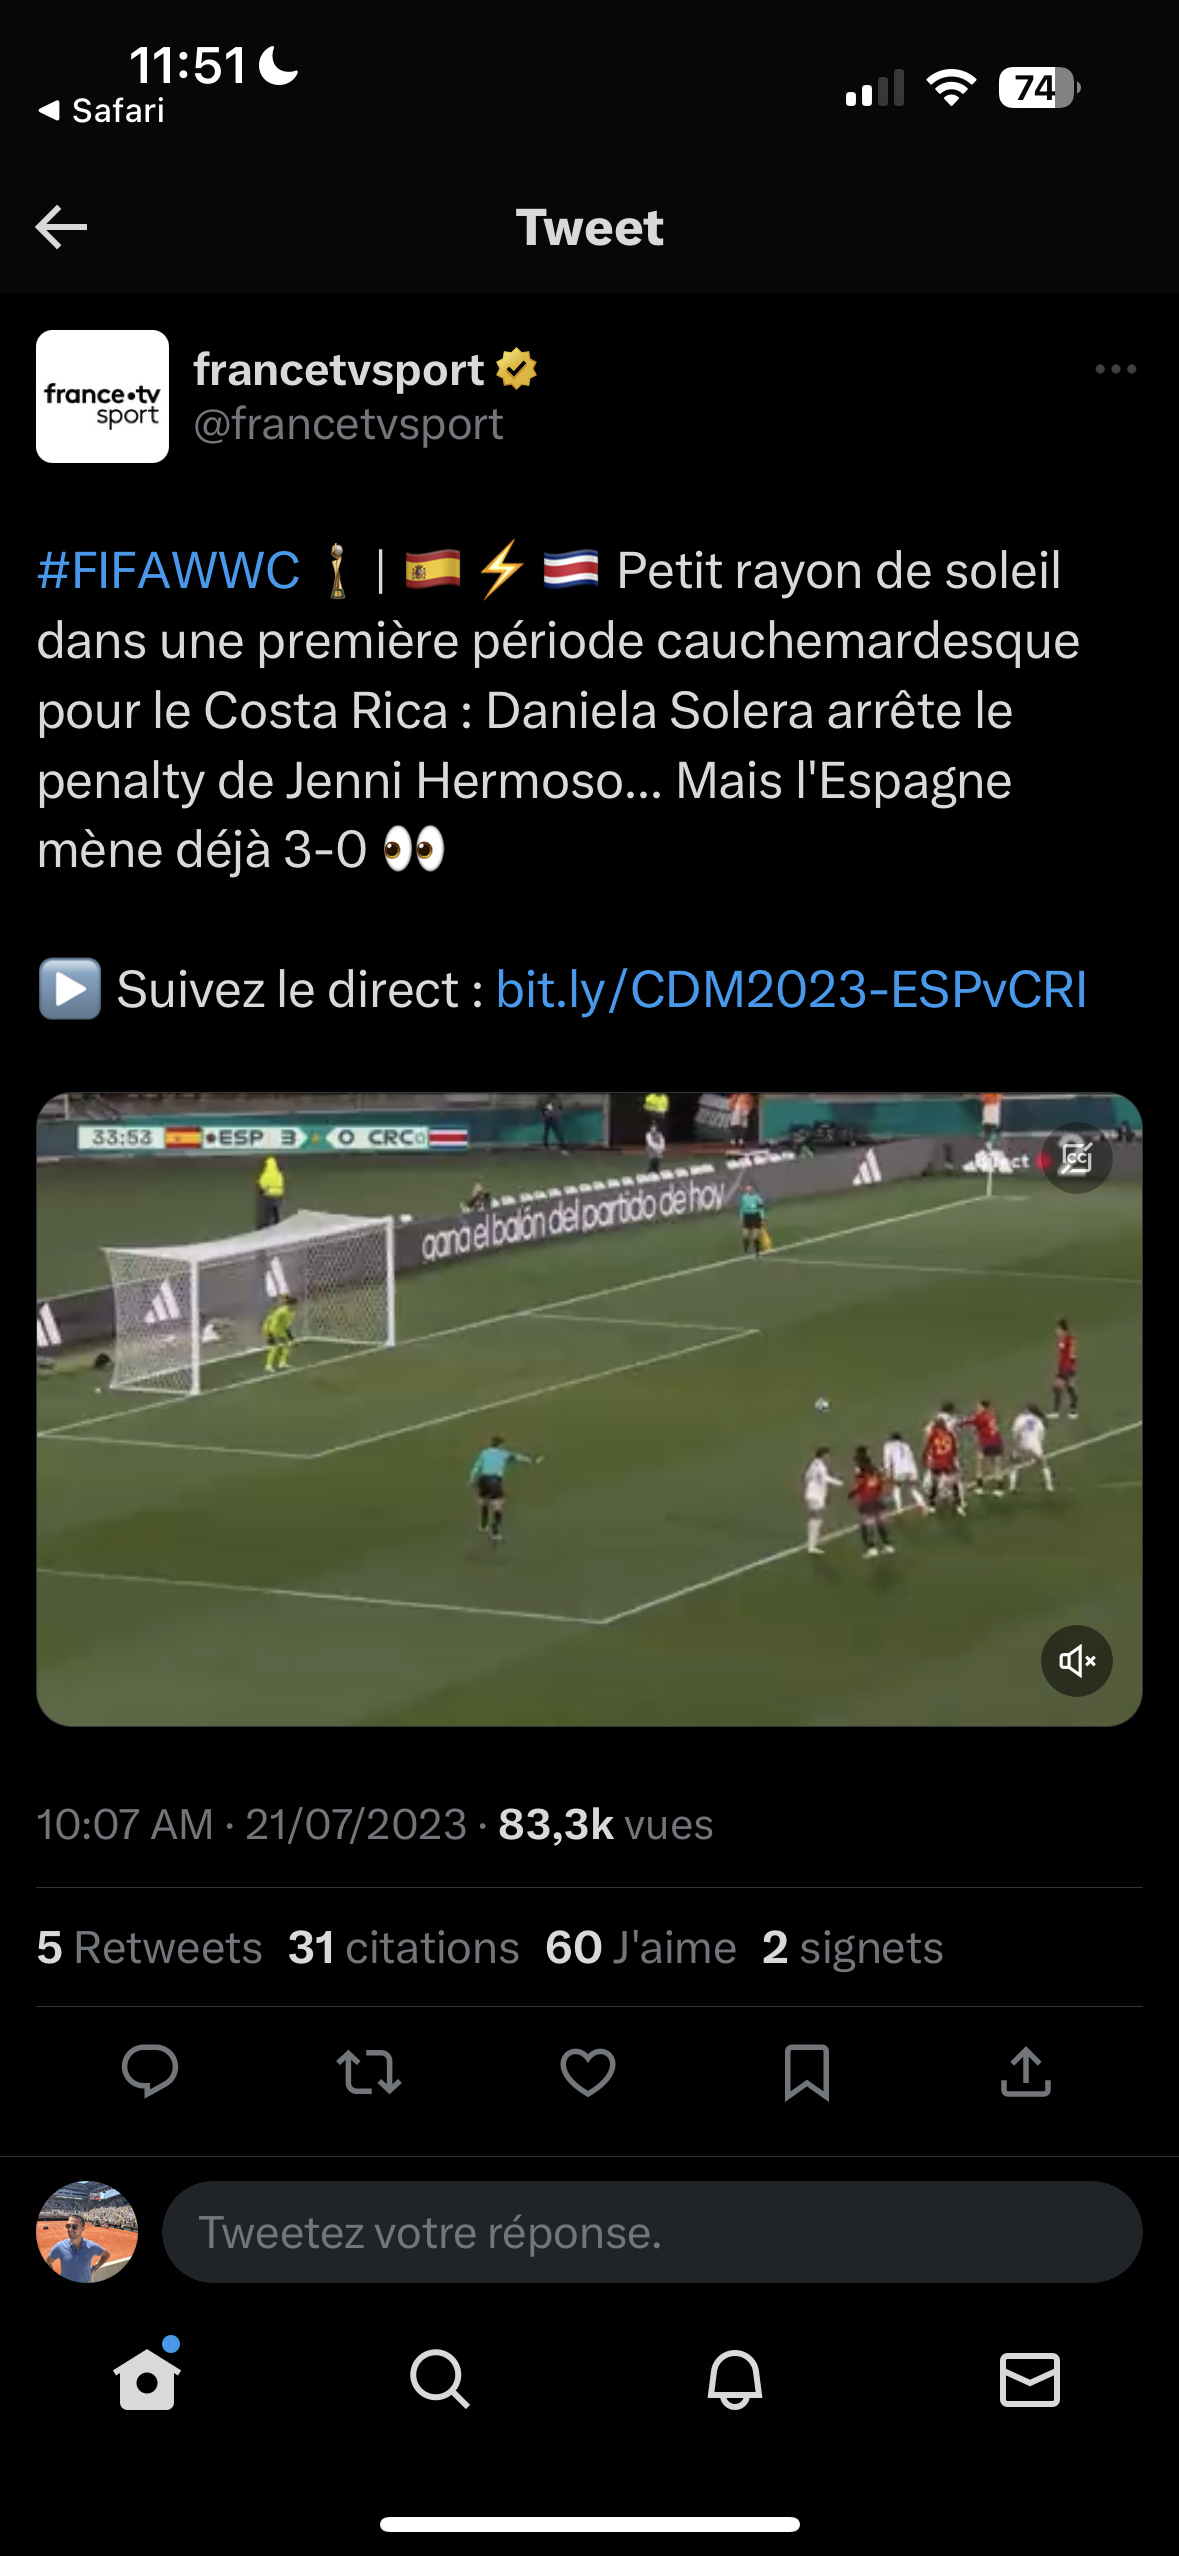Open the Messages envelope tab
The width and height of the screenshot is (1179, 2556).
(x=1030, y=2379)
